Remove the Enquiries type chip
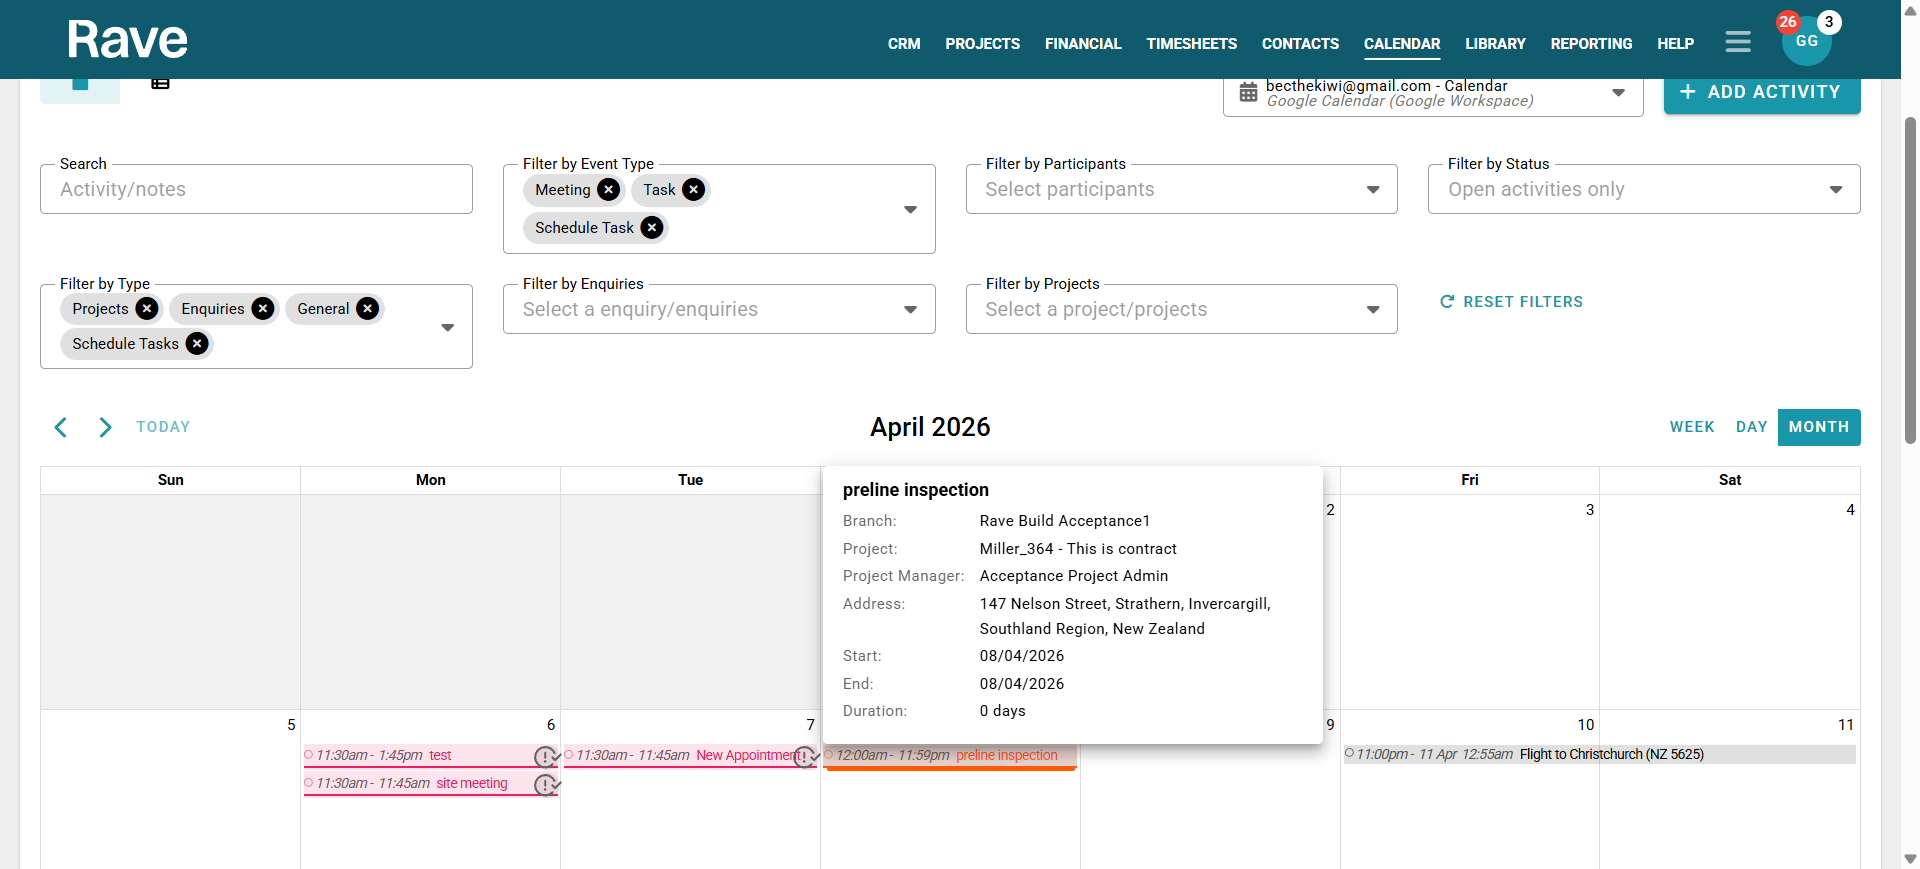 click(x=263, y=309)
